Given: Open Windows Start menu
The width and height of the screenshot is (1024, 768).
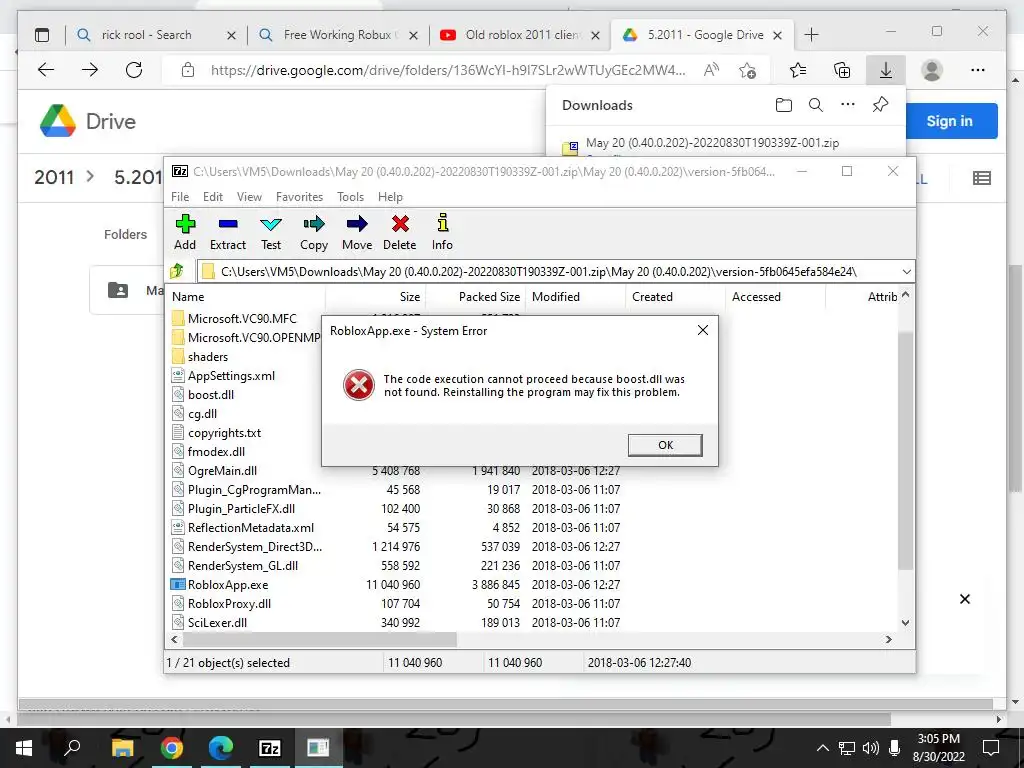Looking at the screenshot, I should (24, 748).
